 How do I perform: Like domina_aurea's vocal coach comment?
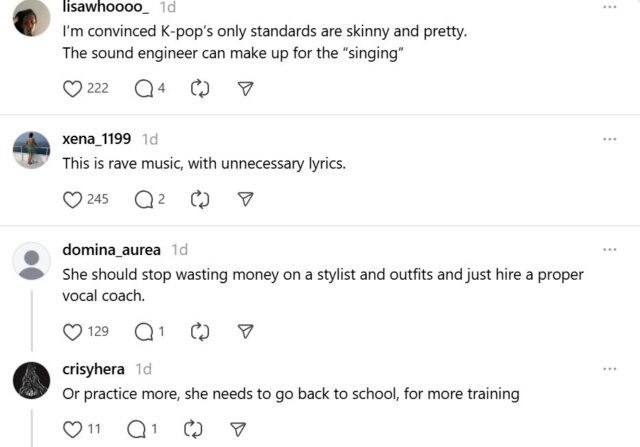tap(72, 331)
